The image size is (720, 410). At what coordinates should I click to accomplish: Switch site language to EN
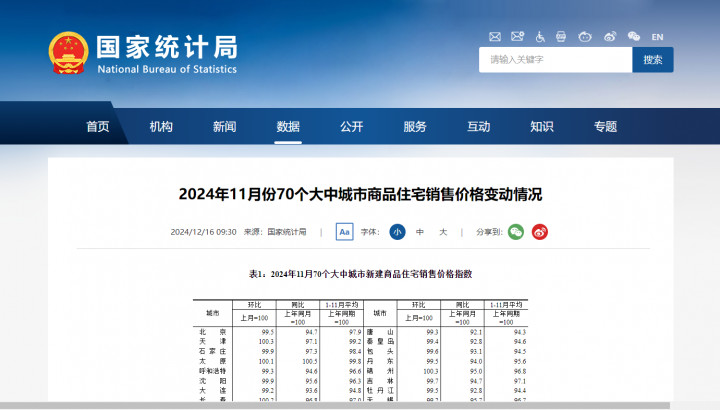[657, 37]
